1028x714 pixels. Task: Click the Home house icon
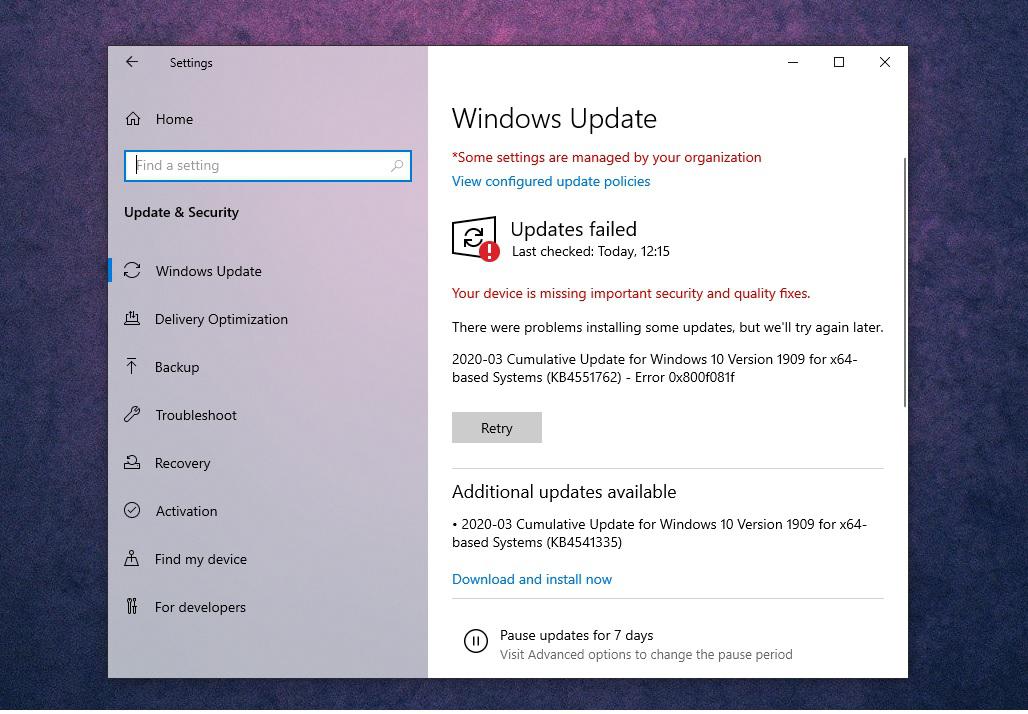tap(133, 119)
